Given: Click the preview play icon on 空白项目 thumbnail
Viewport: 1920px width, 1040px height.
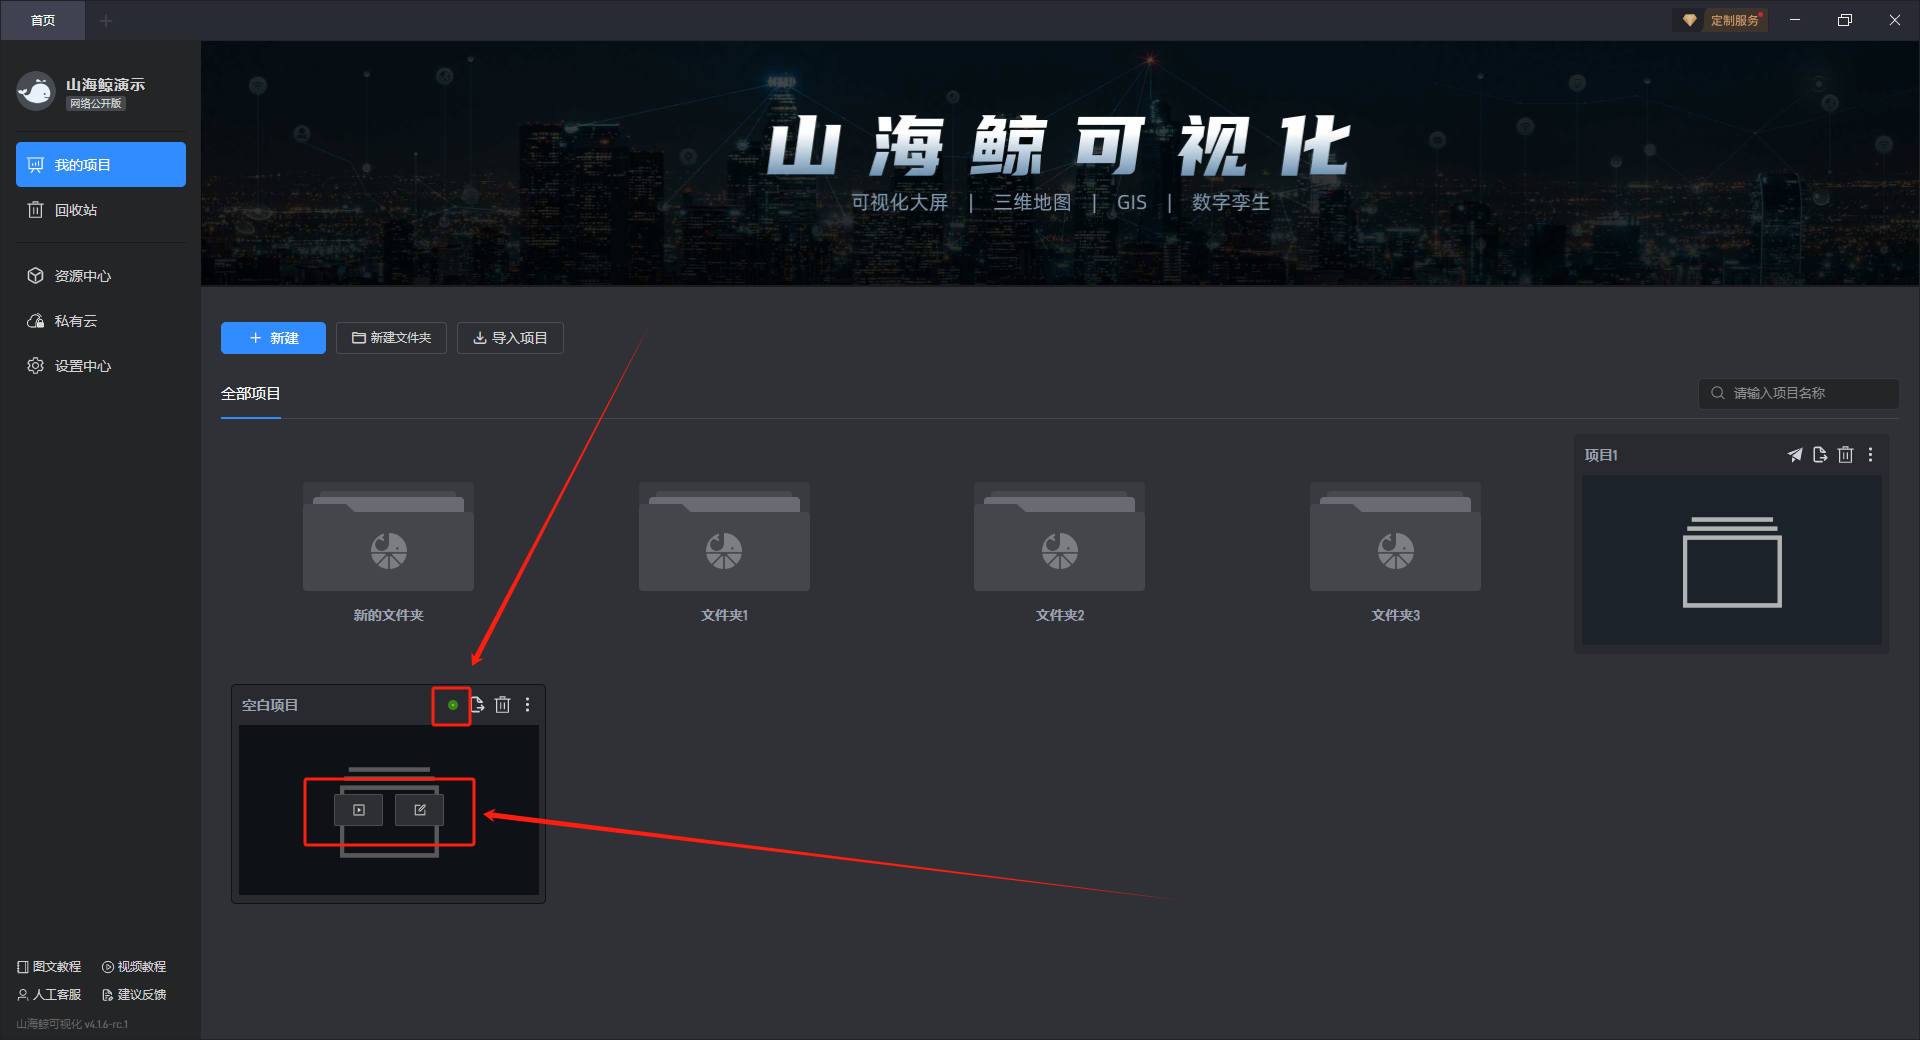Looking at the screenshot, I should coord(359,810).
